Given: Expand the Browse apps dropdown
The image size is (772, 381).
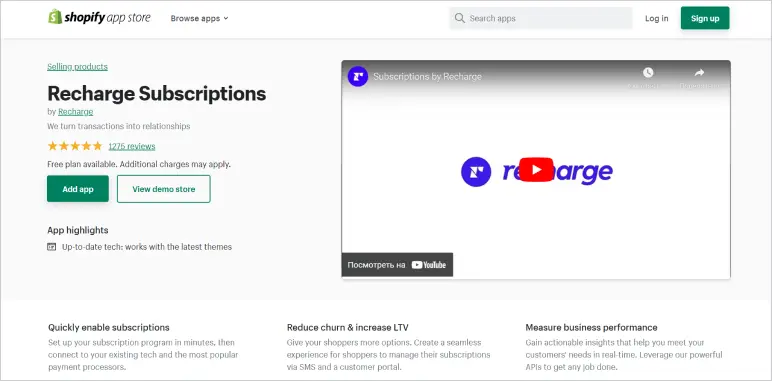Looking at the screenshot, I should (199, 18).
